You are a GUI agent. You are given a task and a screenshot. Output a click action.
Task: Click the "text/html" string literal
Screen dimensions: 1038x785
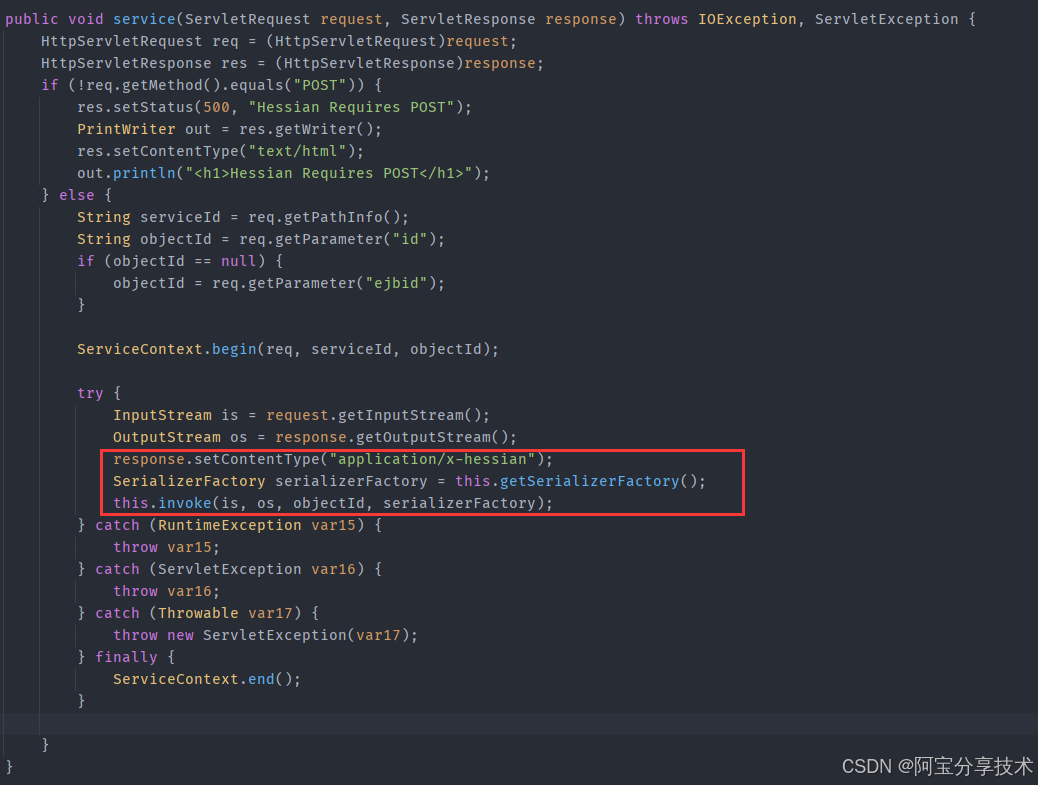click(x=297, y=151)
